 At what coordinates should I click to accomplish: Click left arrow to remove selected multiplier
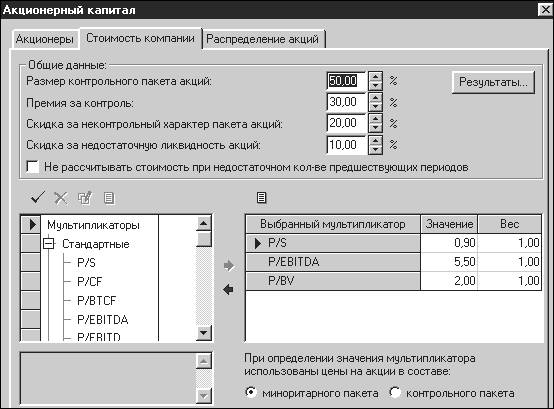coord(229,290)
